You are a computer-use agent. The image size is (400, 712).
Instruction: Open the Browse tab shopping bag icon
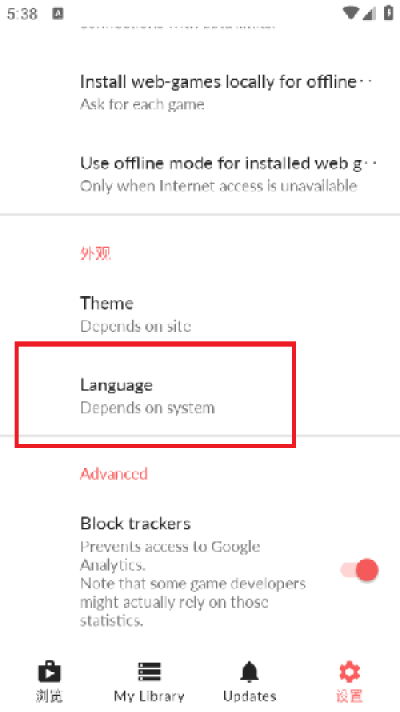coord(49,671)
